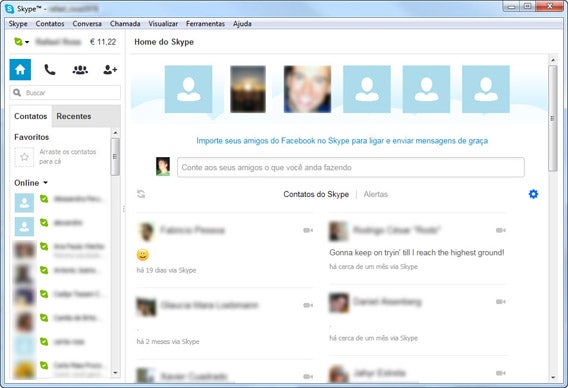Click the main feed scrollbar down arrow

tap(553, 377)
